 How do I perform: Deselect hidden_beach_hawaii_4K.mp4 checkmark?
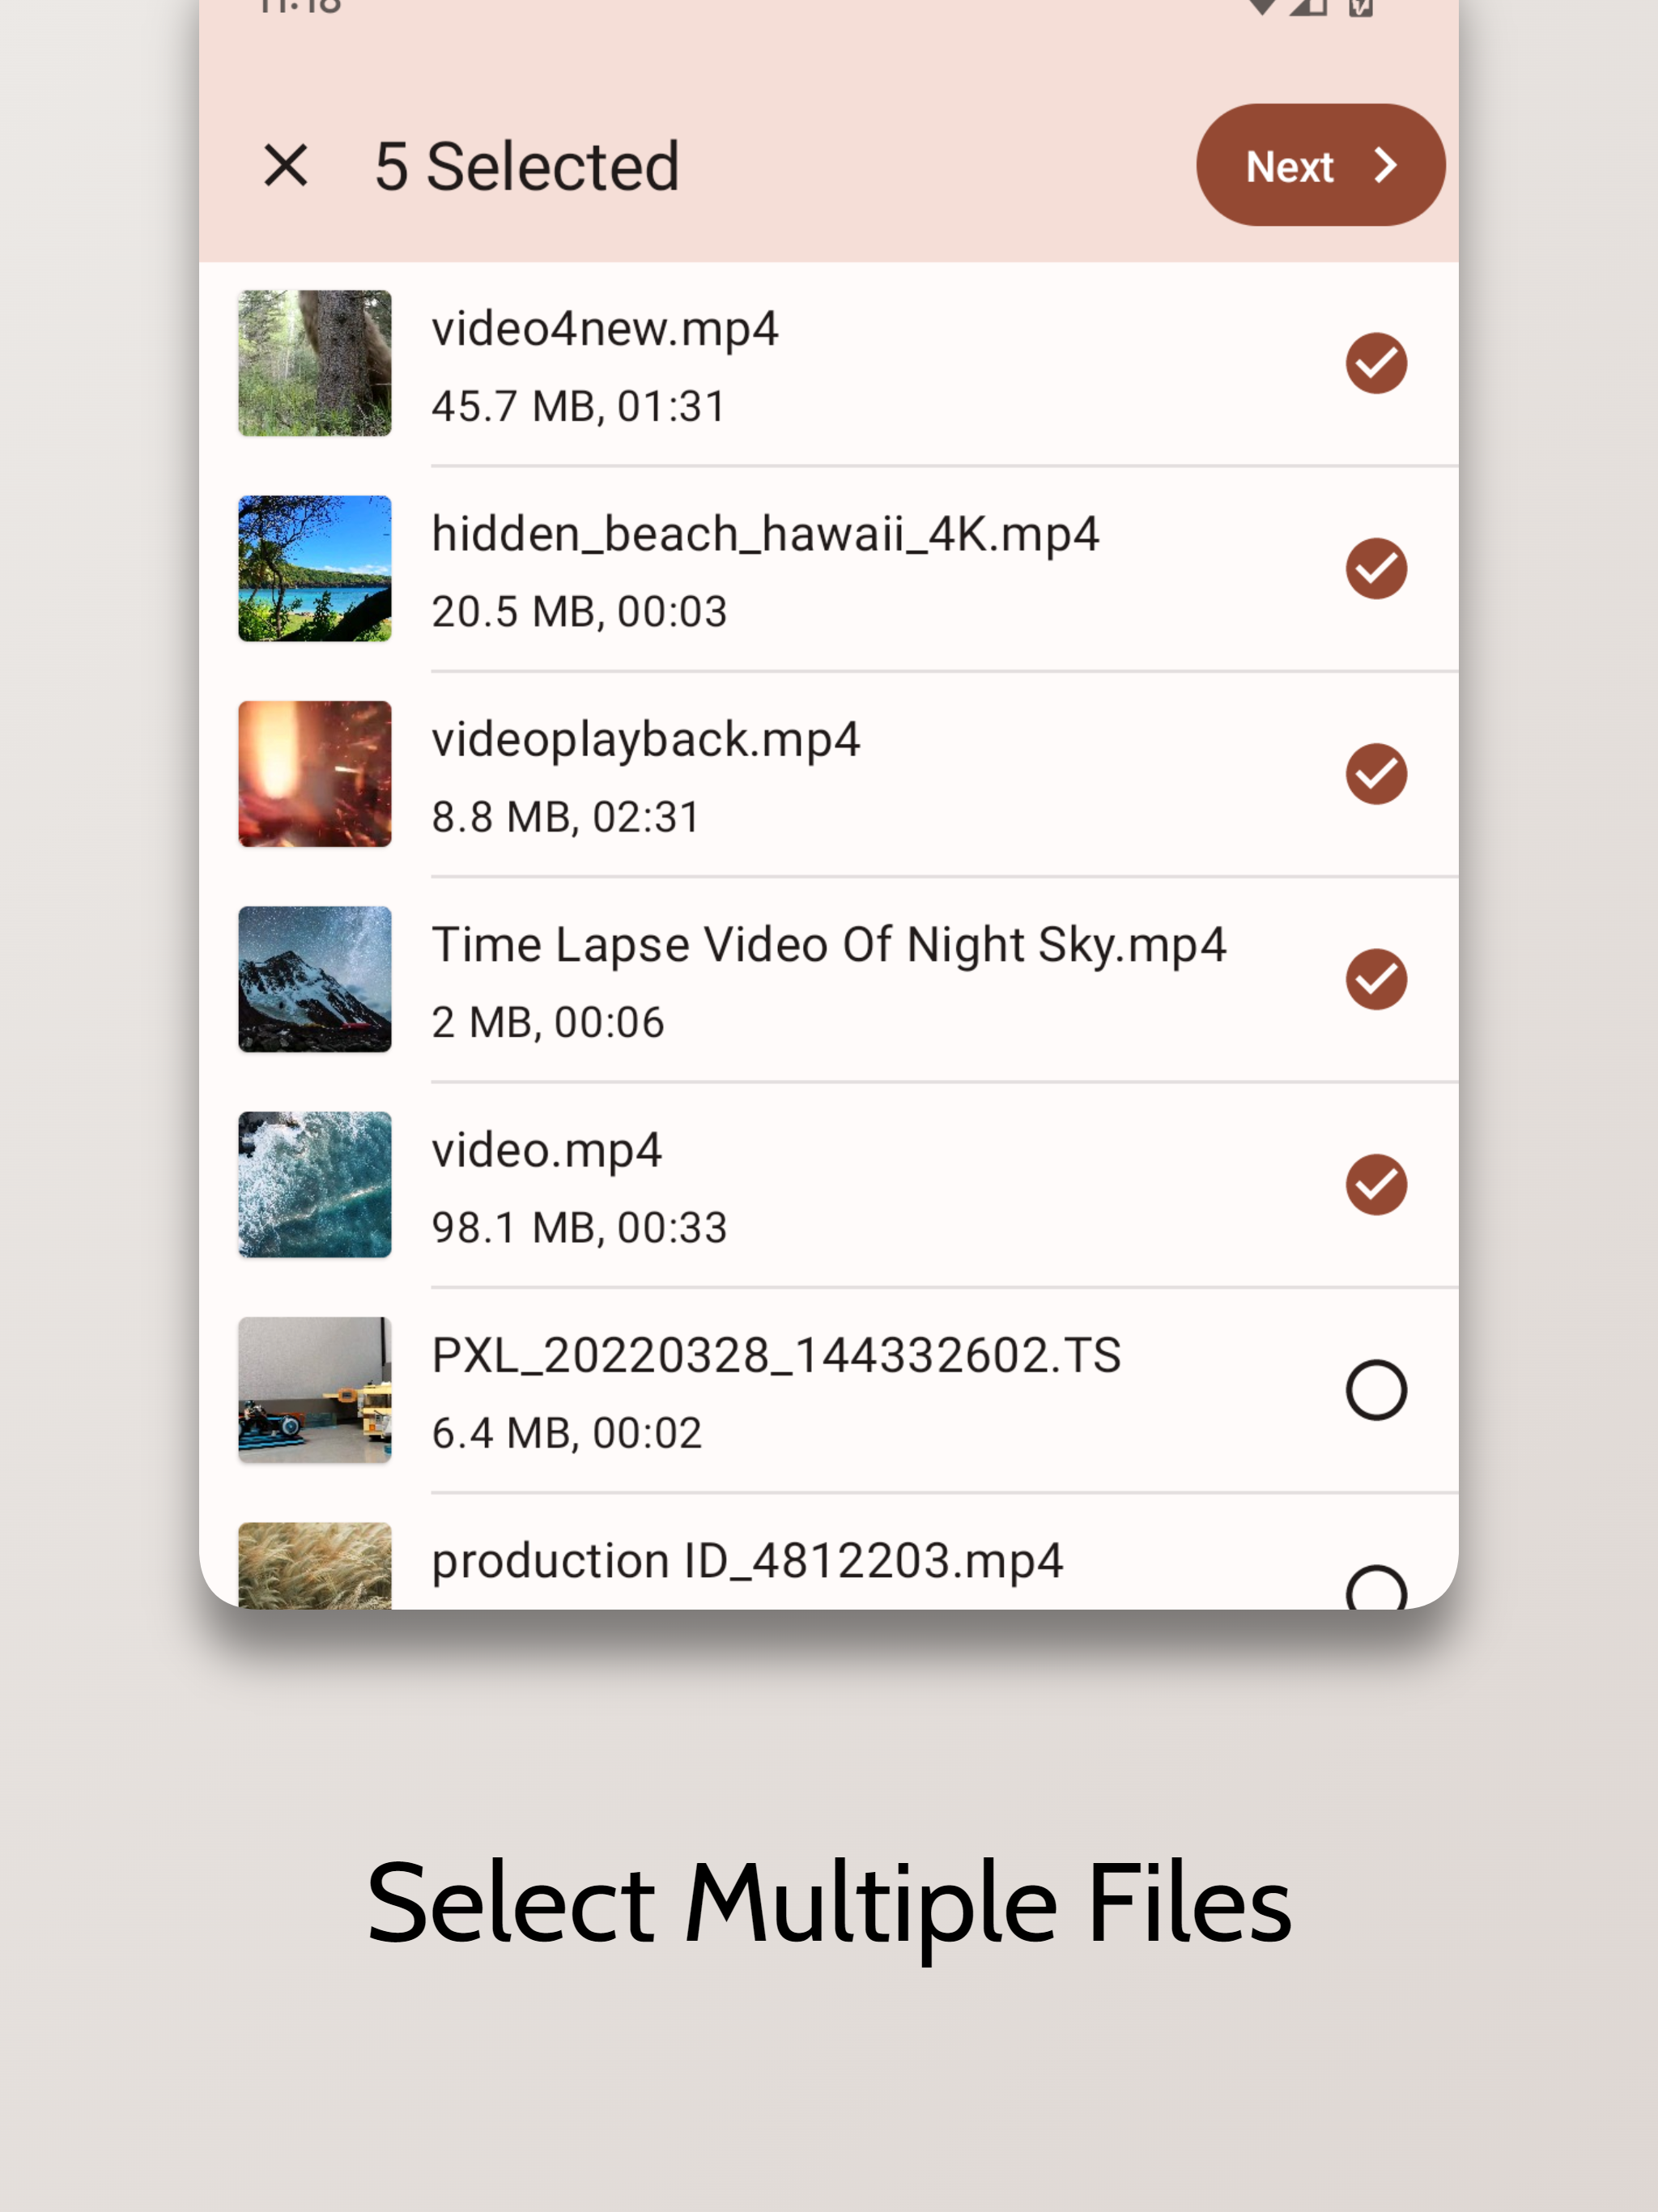tap(1376, 569)
